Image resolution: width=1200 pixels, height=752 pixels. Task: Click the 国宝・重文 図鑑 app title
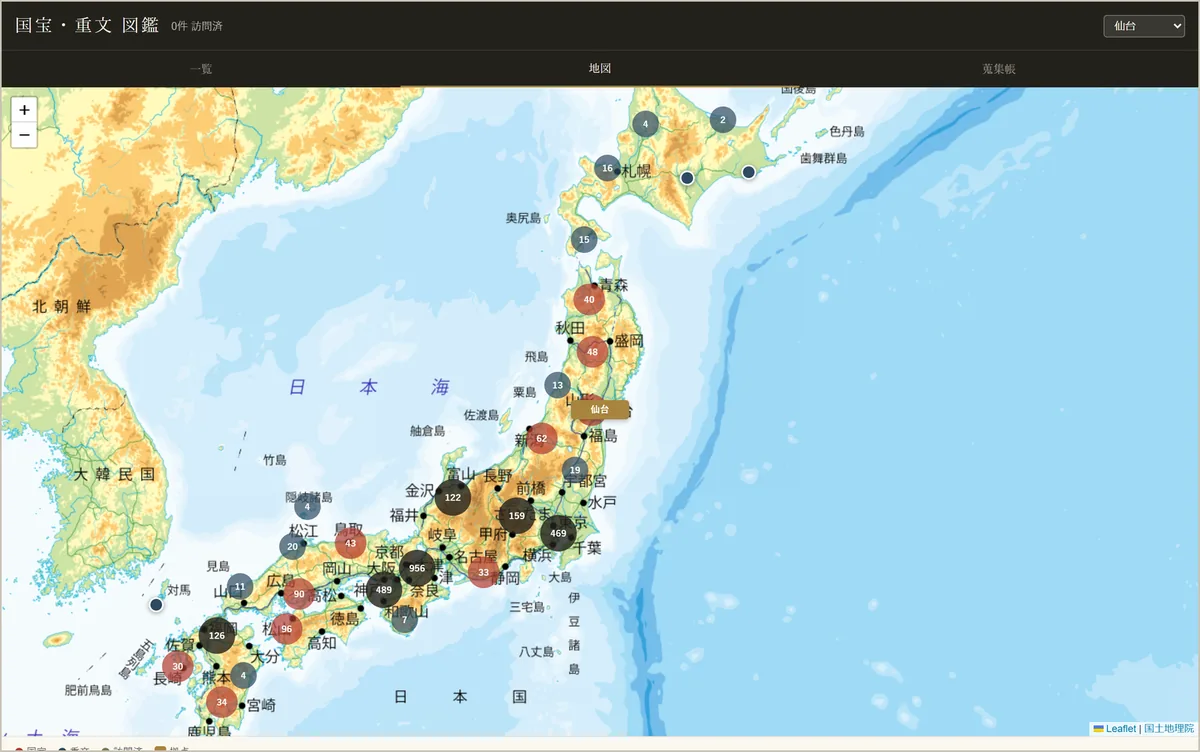click(87, 26)
